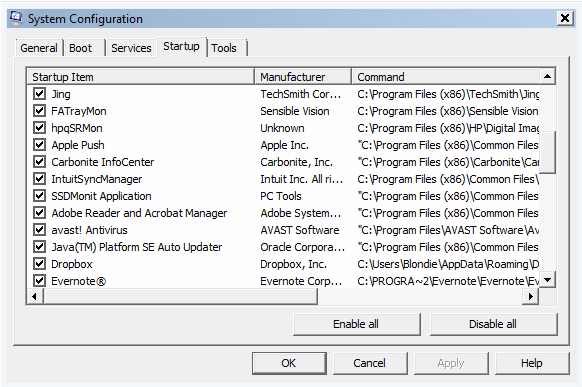The width and height of the screenshot is (582, 387).
Task: Uncheck Carbonite InfoCenter checkbox
Action: click(x=39, y=162)
